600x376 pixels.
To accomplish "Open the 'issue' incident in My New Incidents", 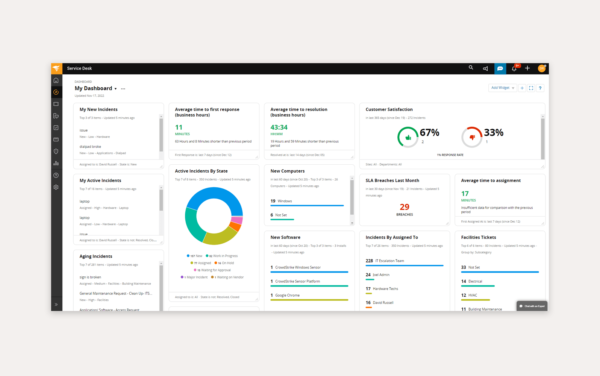I will pos(83,130).
